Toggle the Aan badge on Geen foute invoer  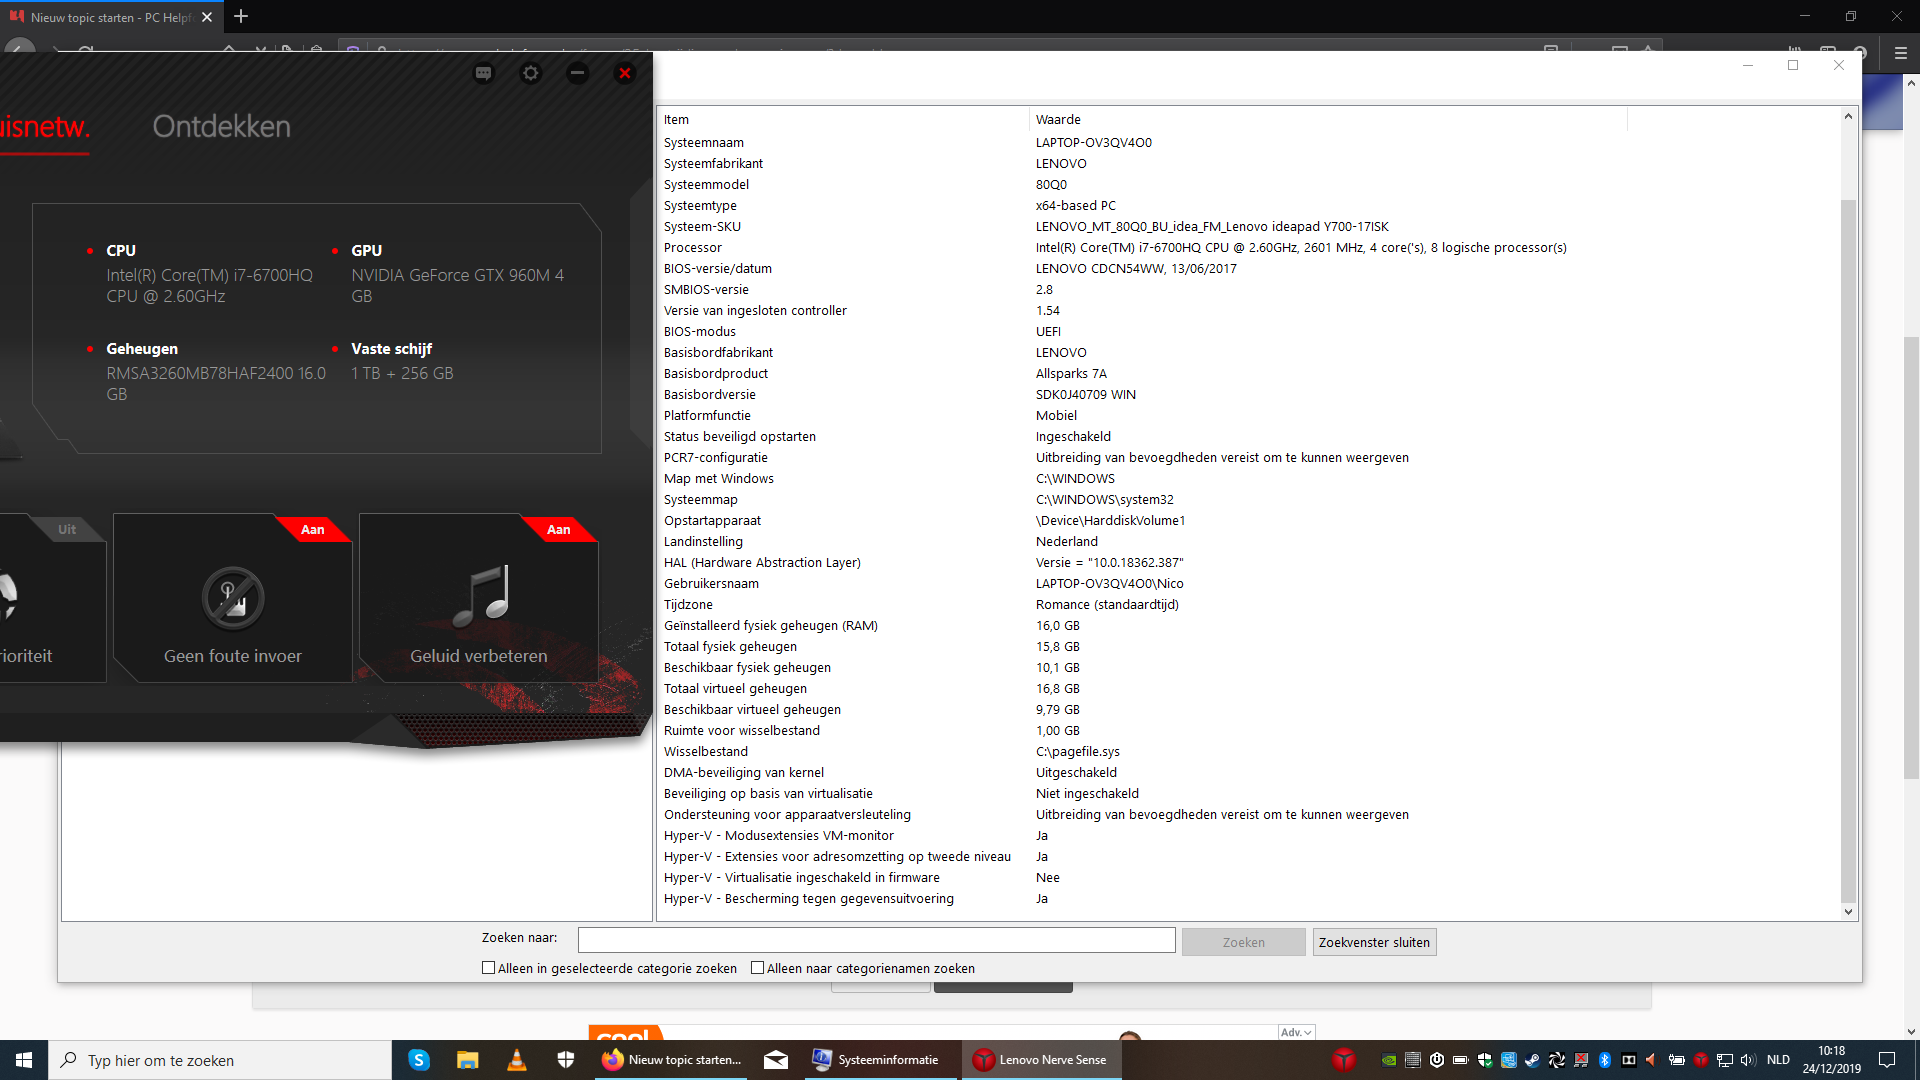[313, 529]
